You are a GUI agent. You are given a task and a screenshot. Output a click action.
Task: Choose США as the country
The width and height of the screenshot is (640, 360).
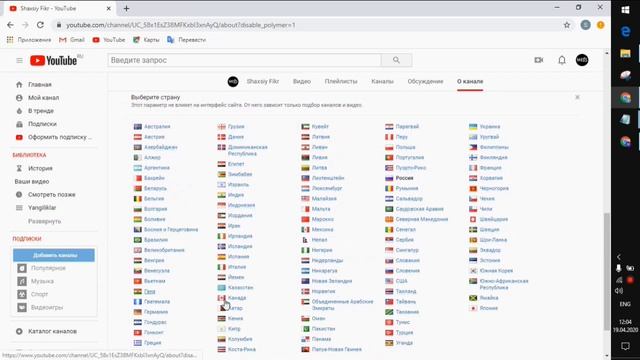pyautogui.click(x=402, y=281)
